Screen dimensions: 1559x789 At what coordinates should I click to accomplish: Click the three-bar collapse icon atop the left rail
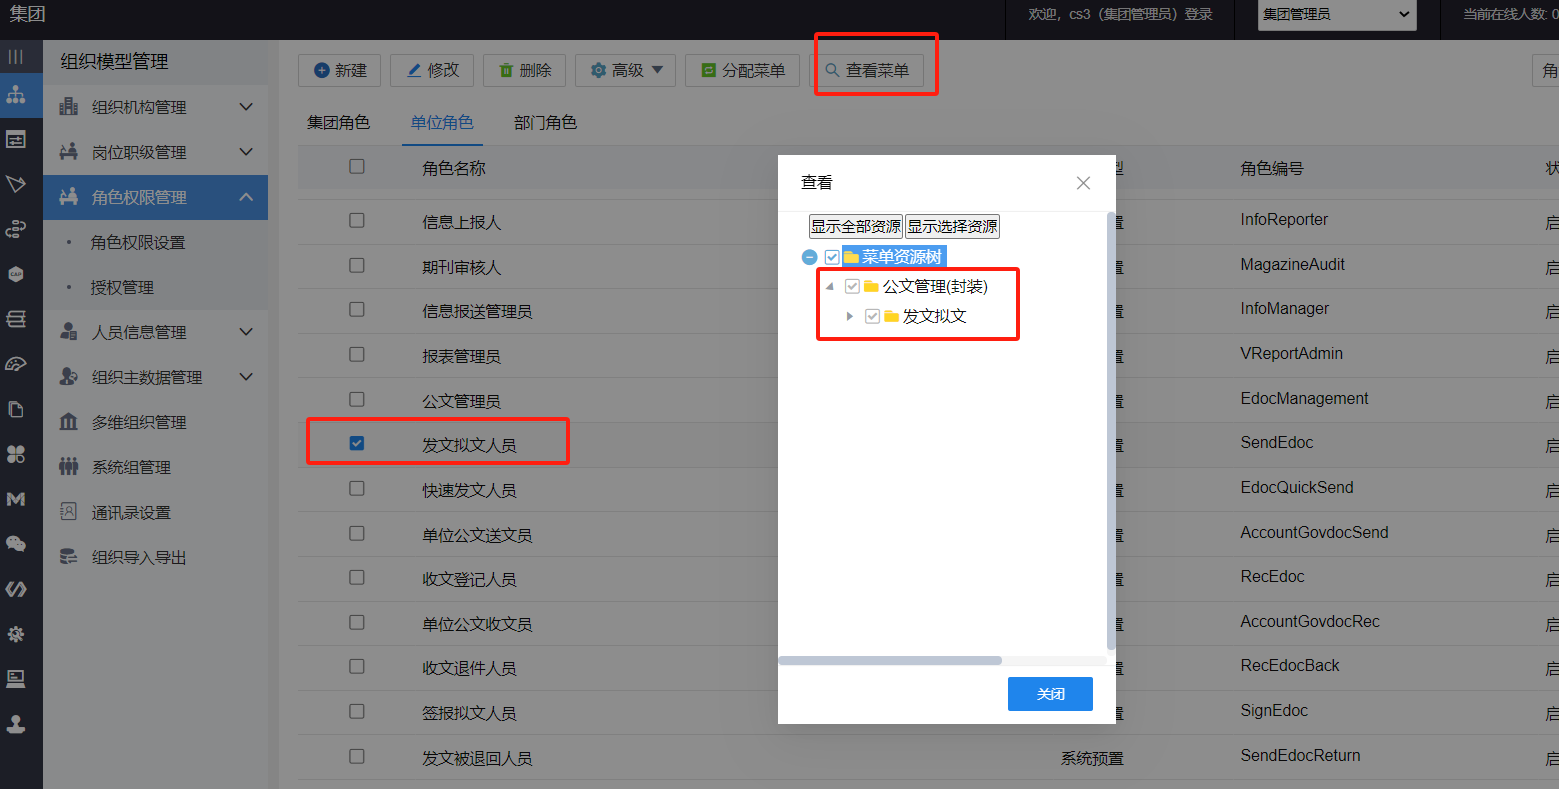(16, 57)
